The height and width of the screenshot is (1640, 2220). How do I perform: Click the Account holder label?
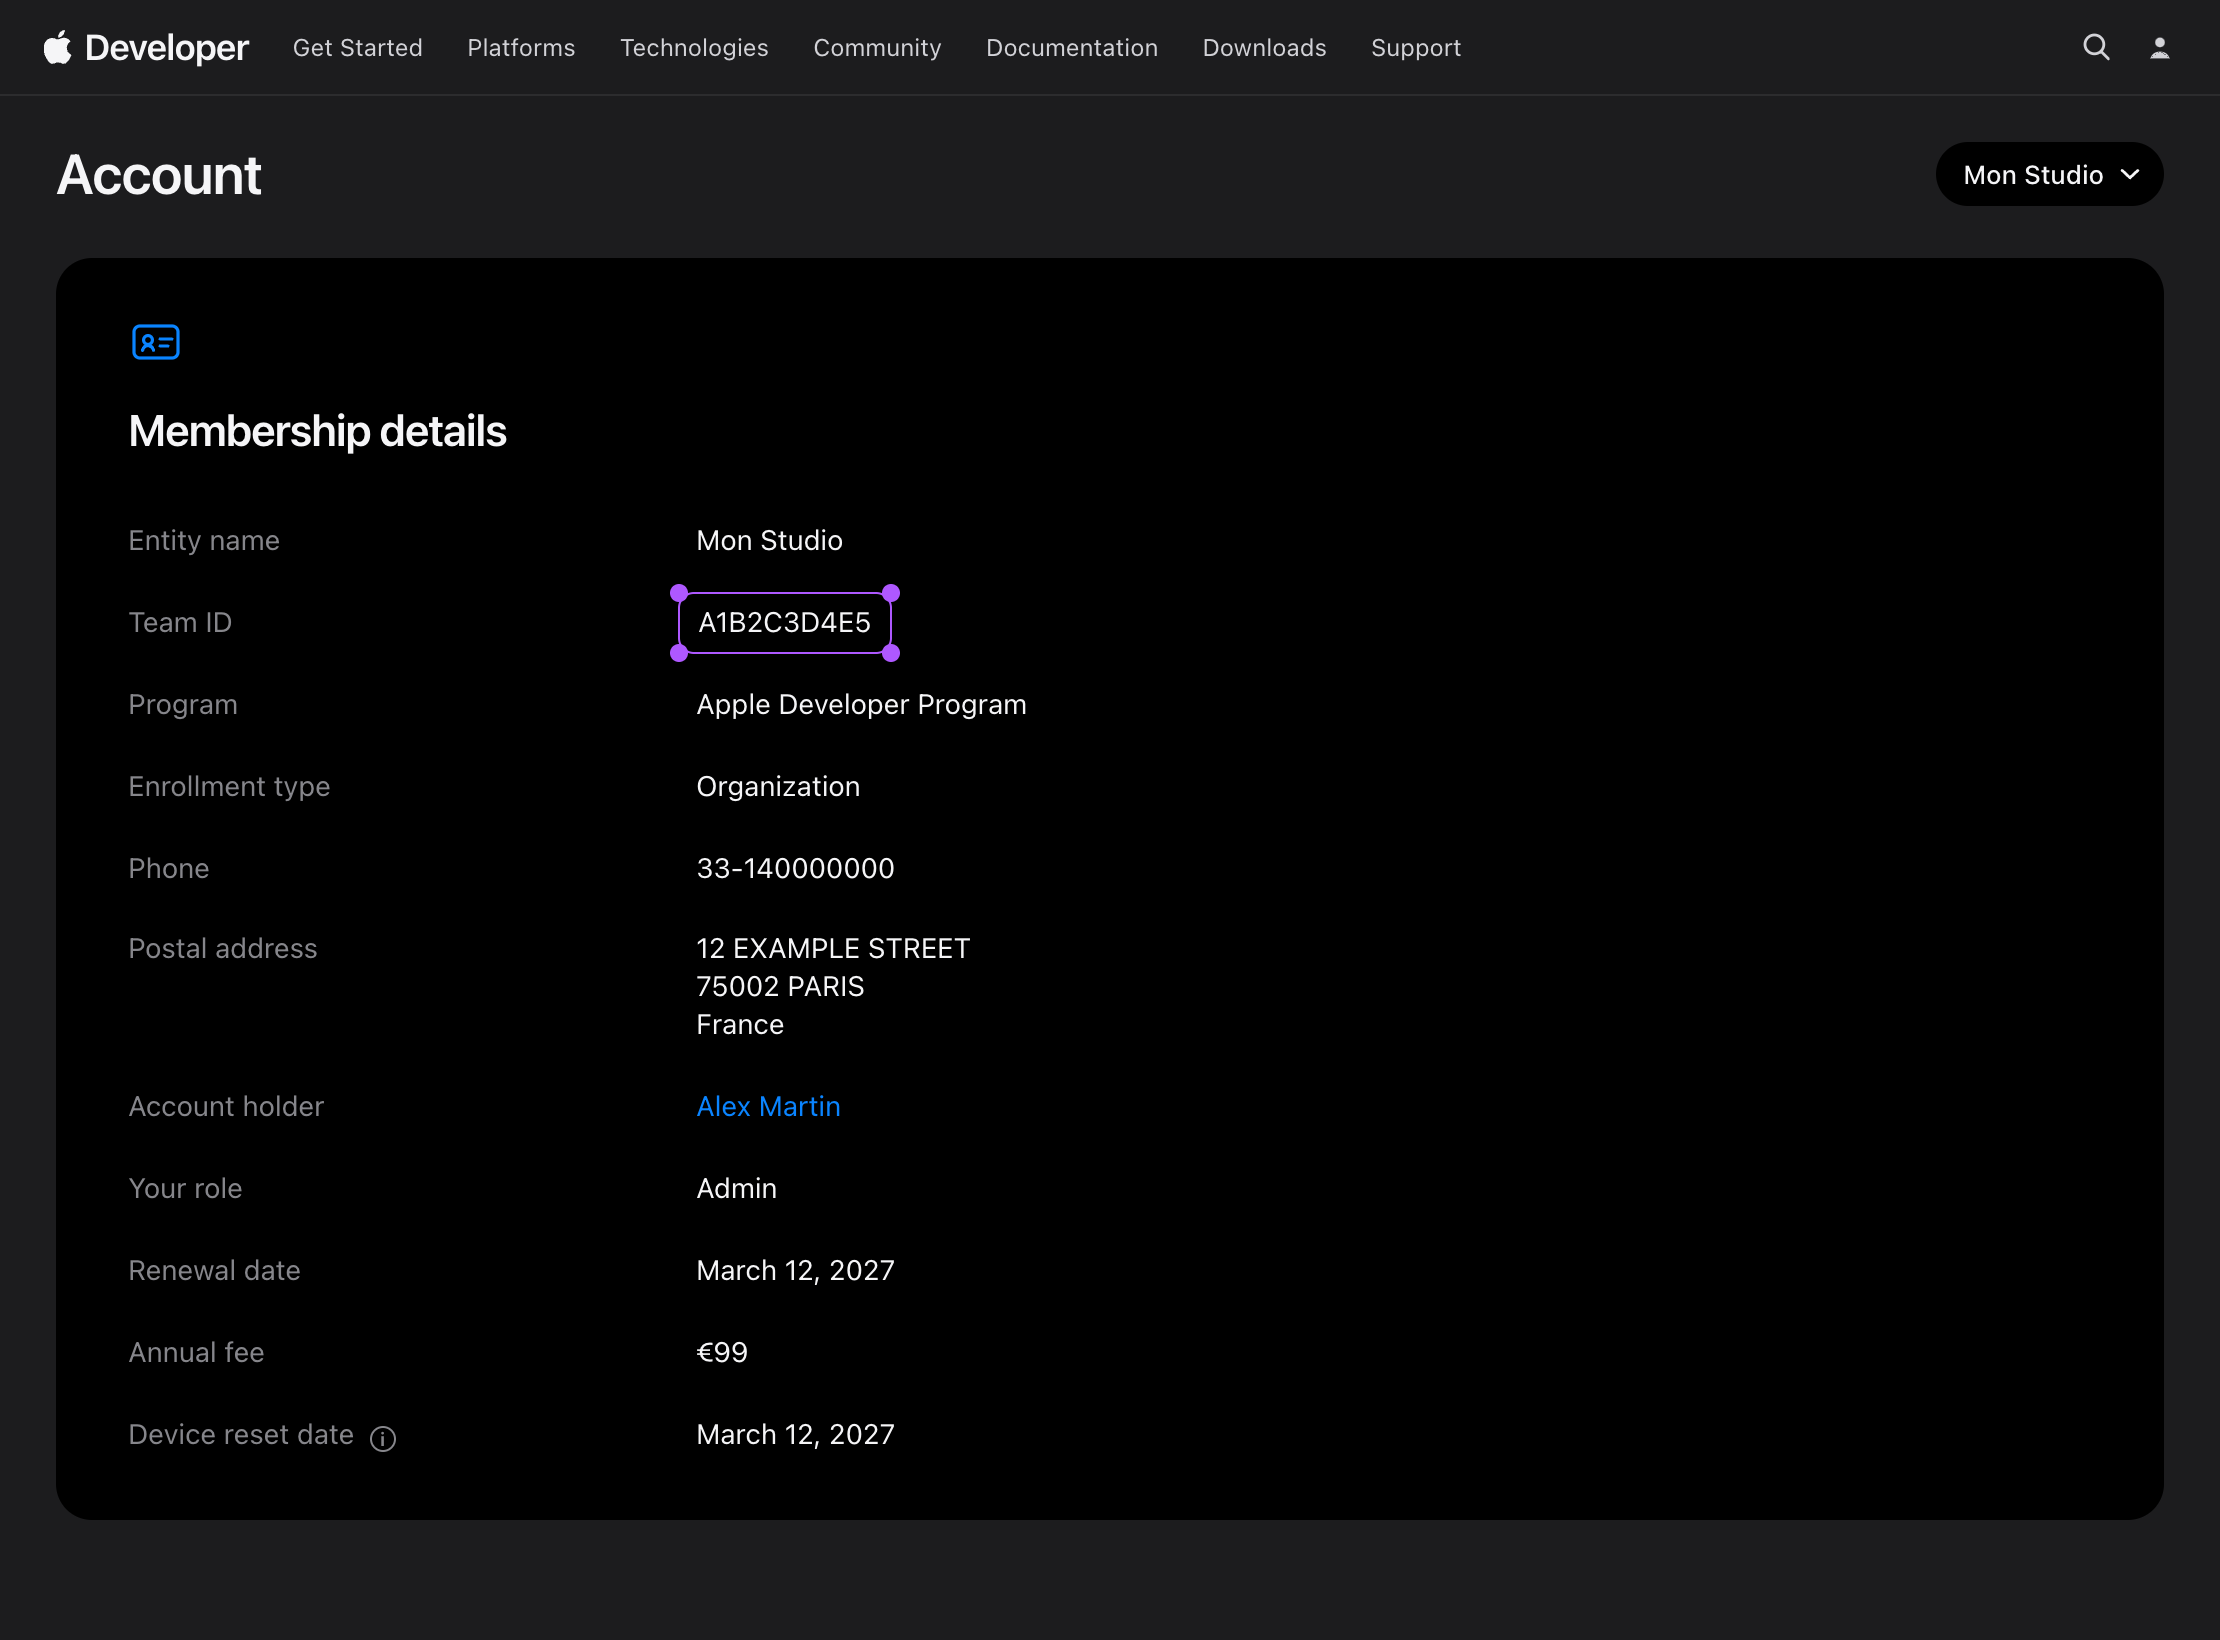(x=226, y=1106)
